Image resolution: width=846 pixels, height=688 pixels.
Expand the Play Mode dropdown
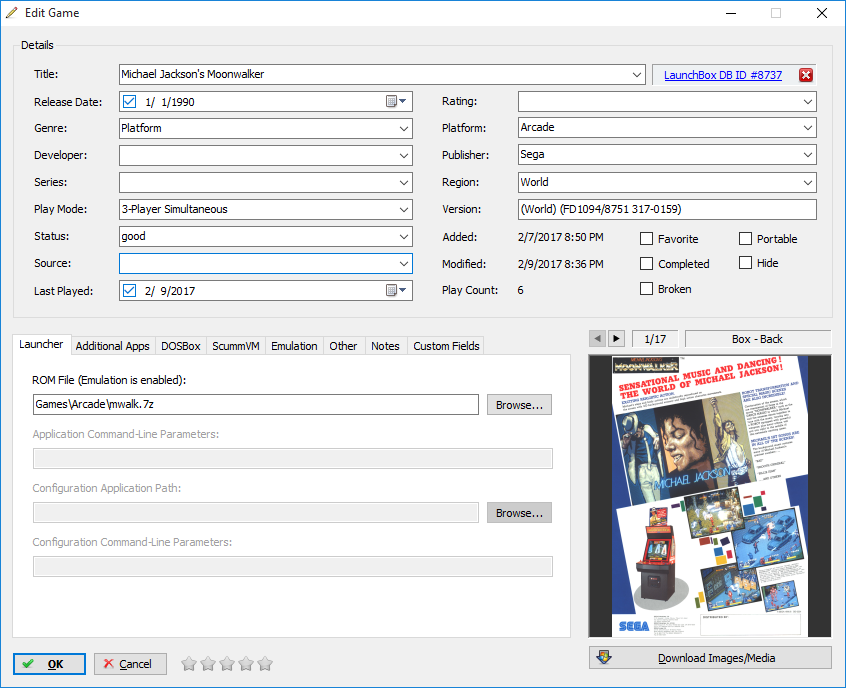[x=404, y=209]
